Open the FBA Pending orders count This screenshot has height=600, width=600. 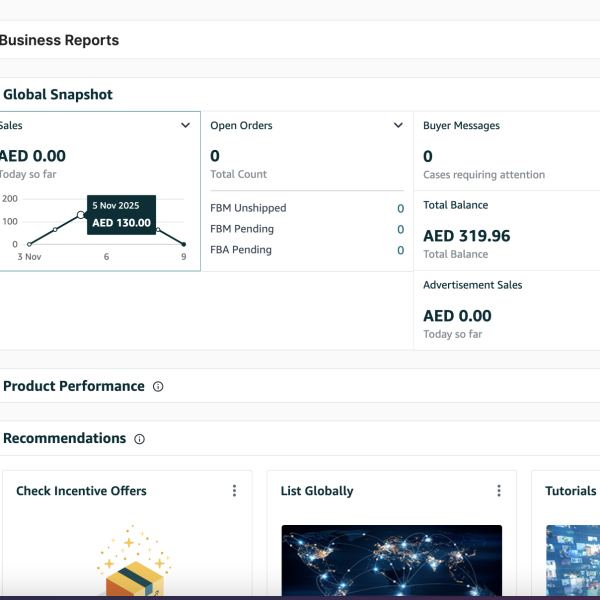(400, 250)
